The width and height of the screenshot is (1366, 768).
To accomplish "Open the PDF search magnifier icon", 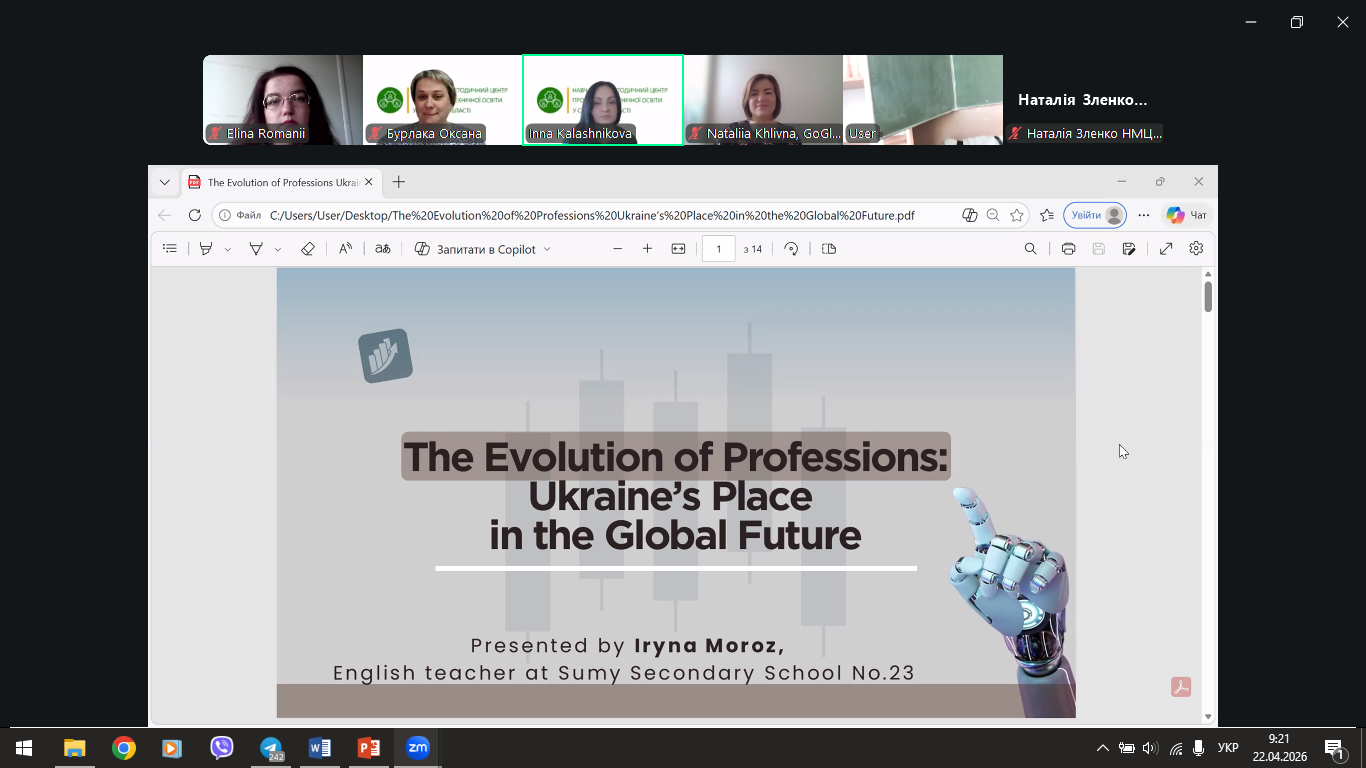I will pyautogui.click(x=1030, y=249).
